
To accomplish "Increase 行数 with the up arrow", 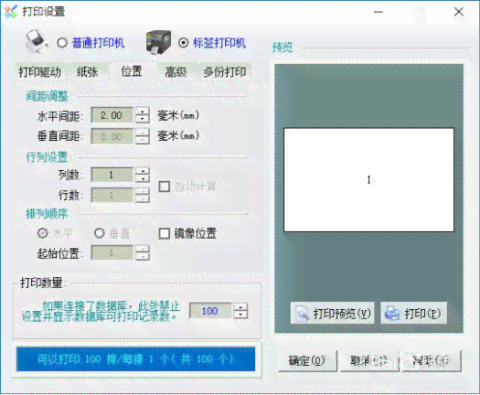I will 143,191.
